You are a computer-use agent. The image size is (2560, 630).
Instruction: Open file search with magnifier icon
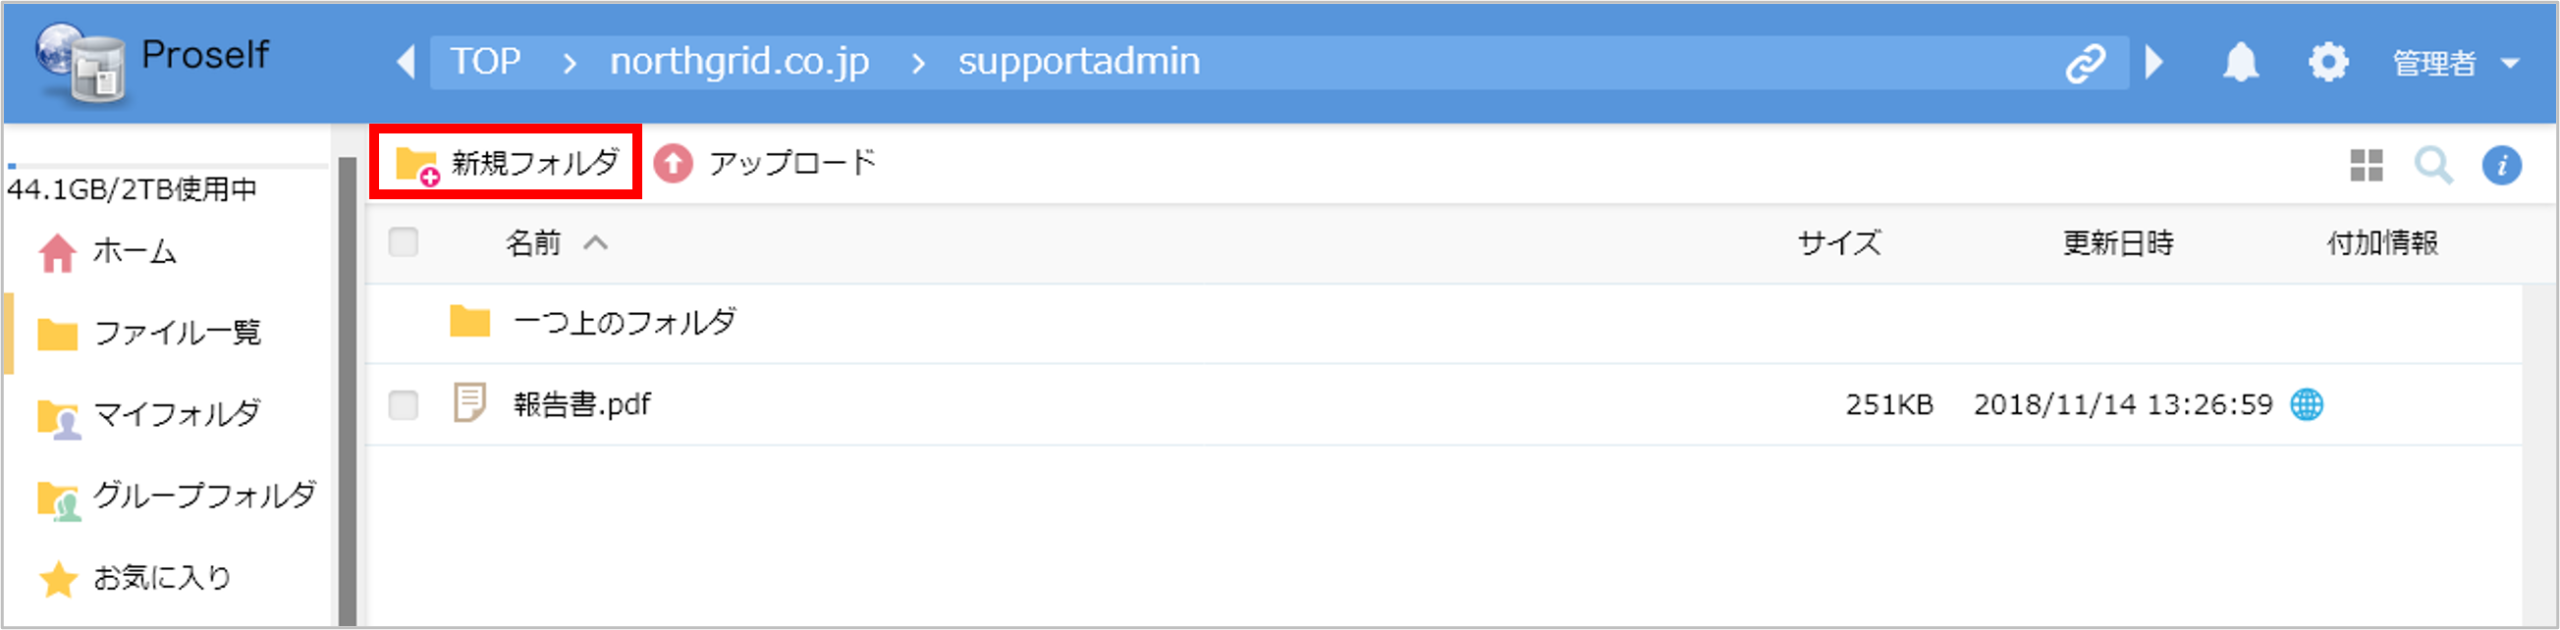(2433, 165)
